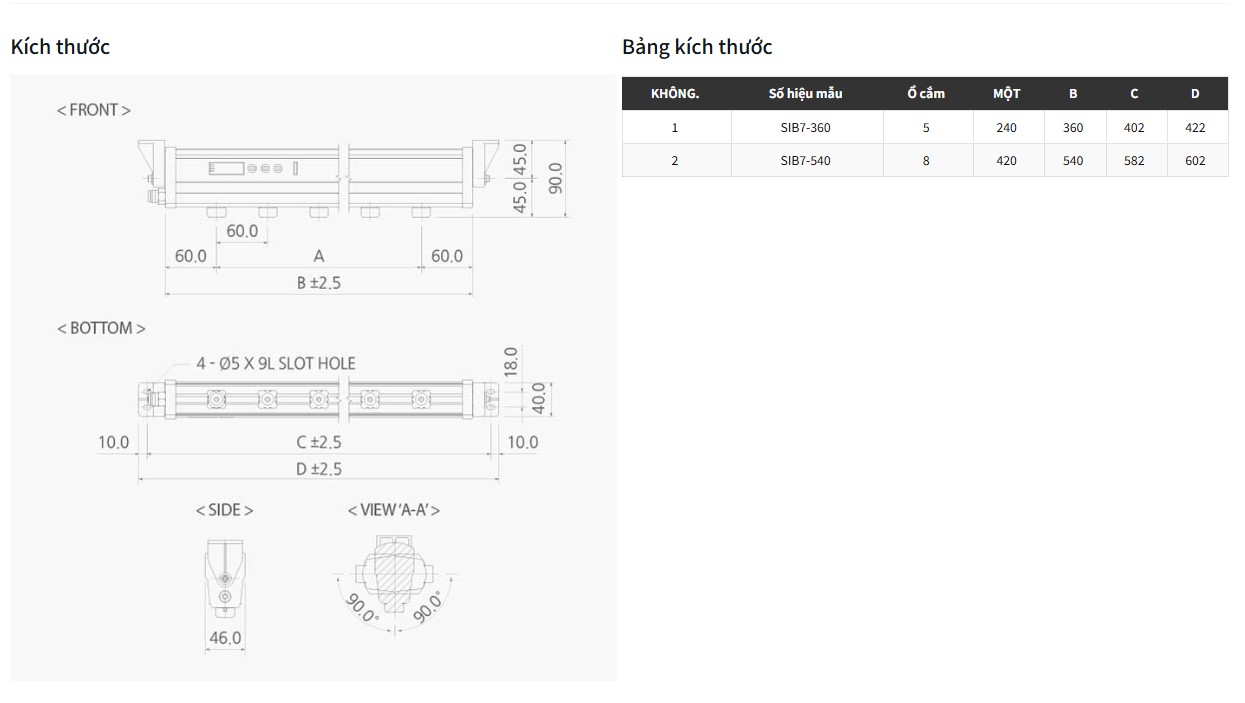Click value 602 in column D
The height and width of the screenshot is (703, 1245).
1195,160
